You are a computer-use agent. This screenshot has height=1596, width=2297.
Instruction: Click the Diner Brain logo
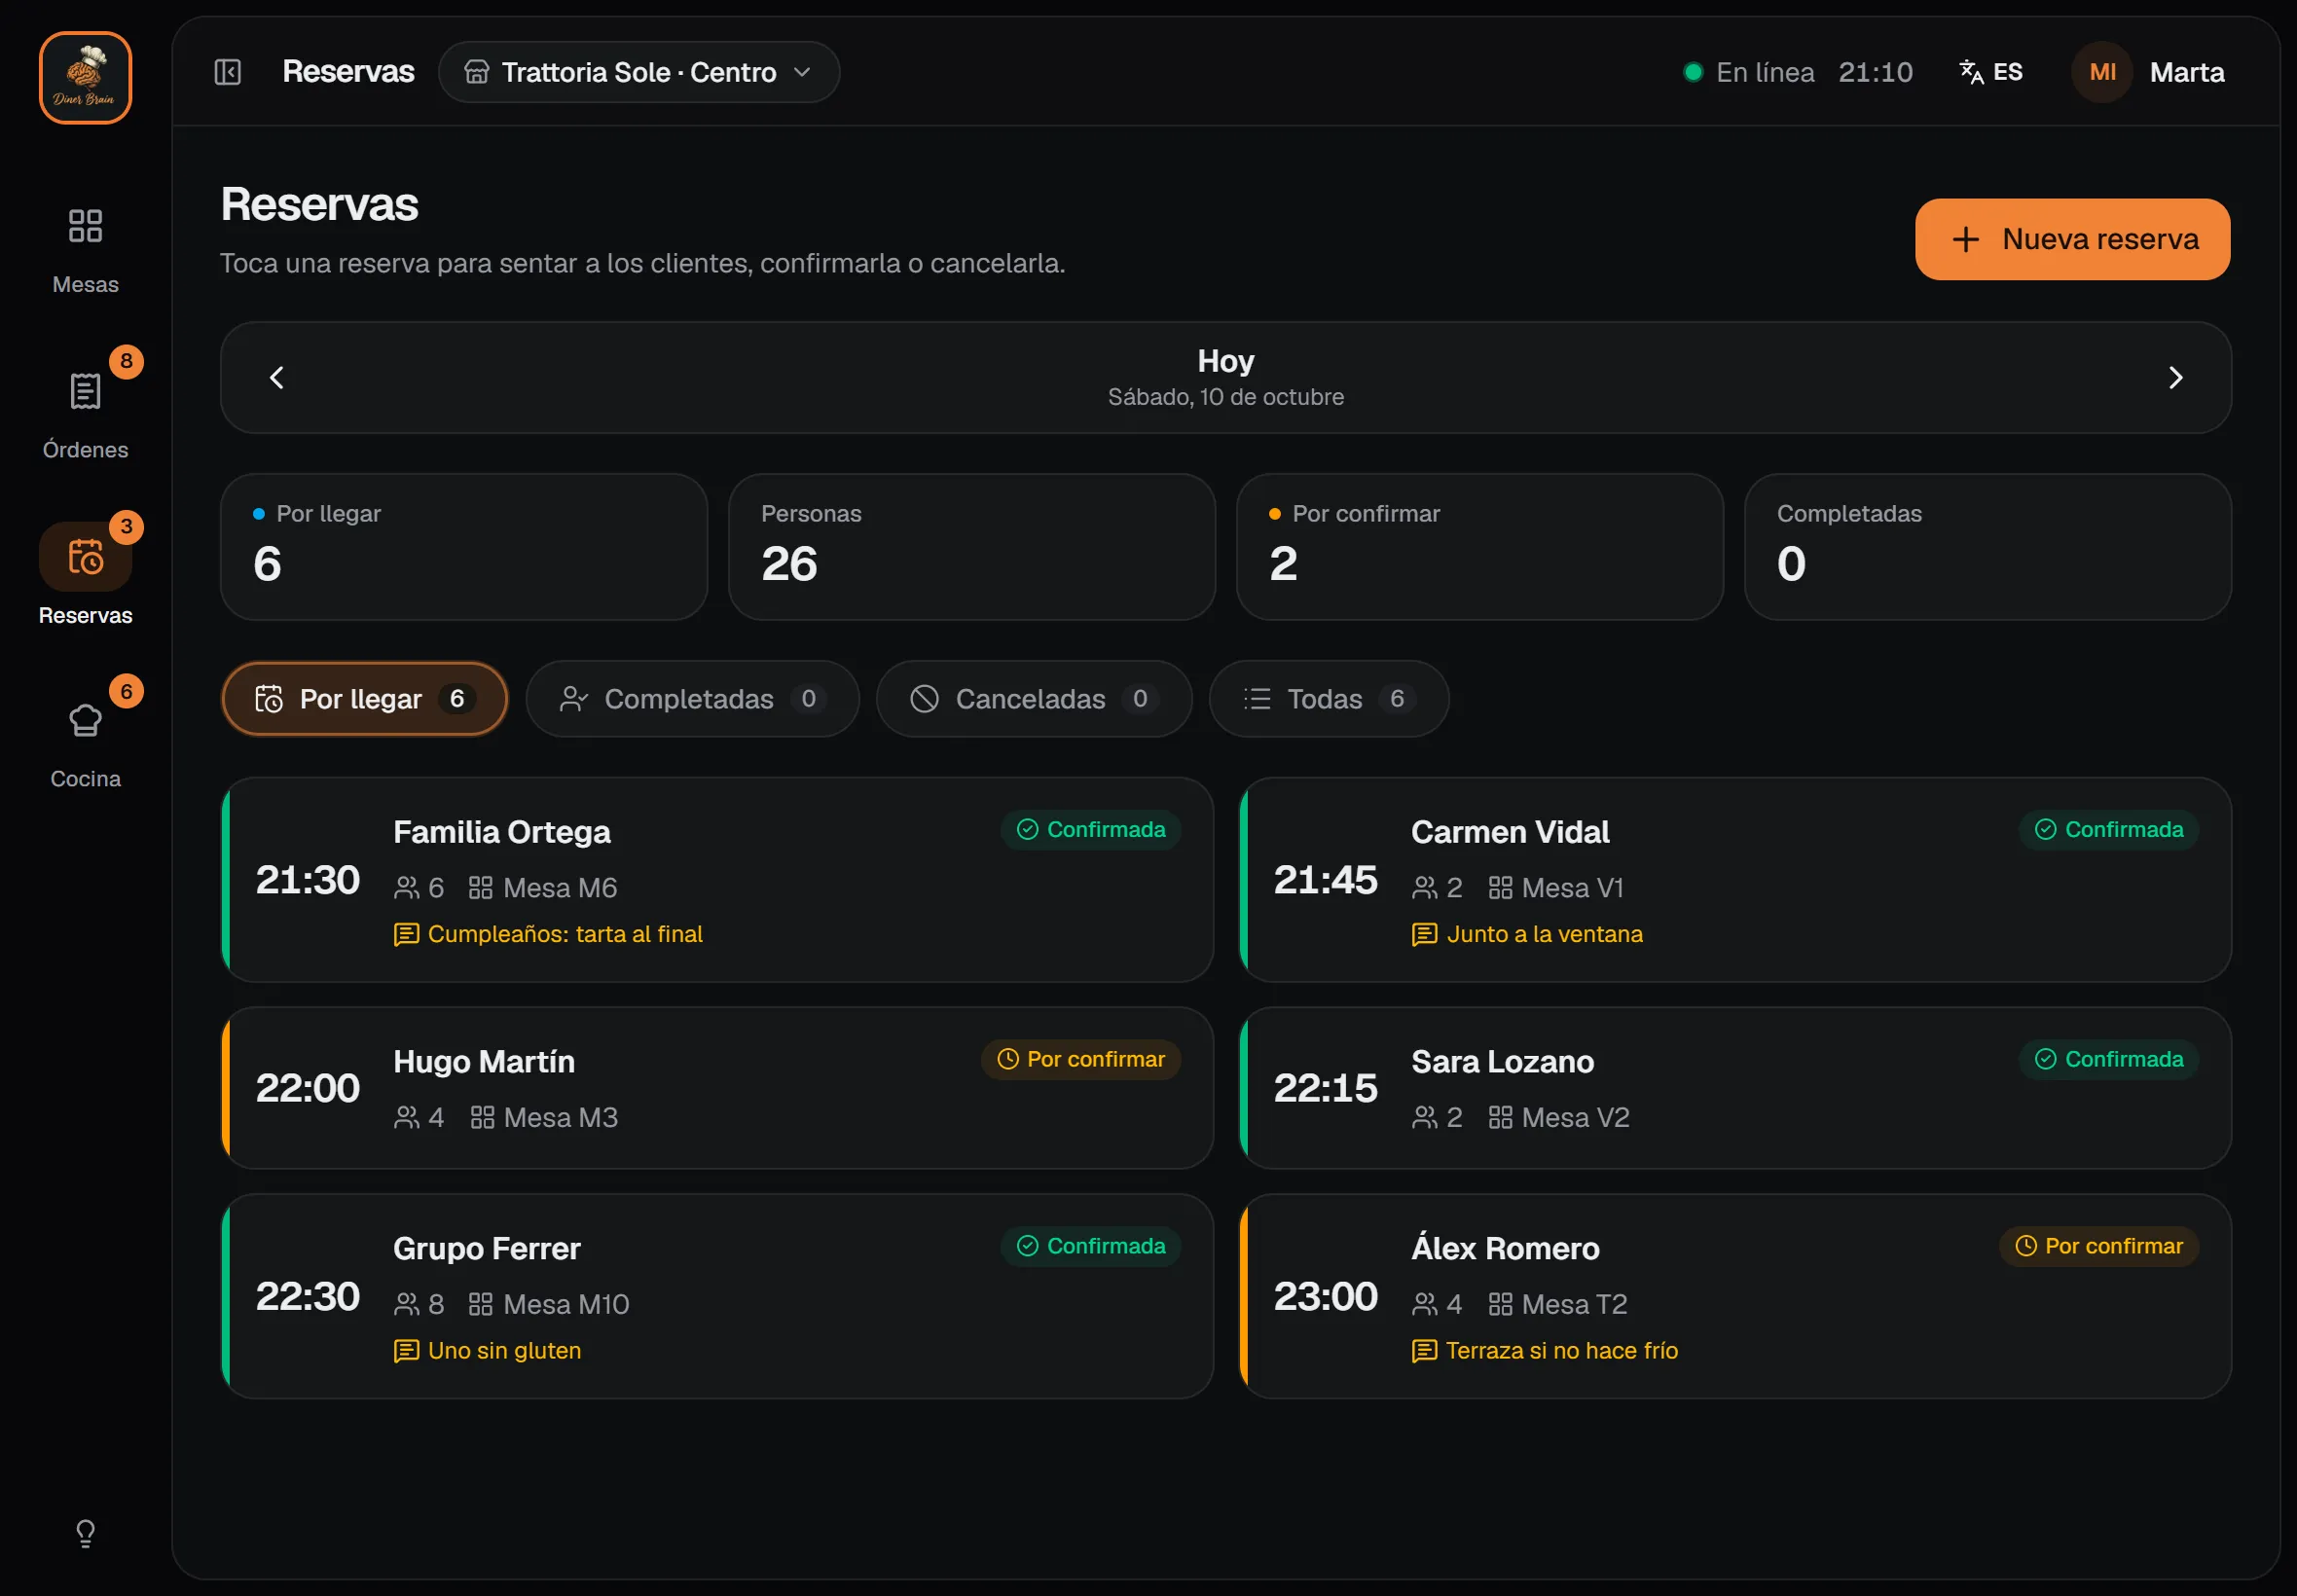(x=85, y=77)
